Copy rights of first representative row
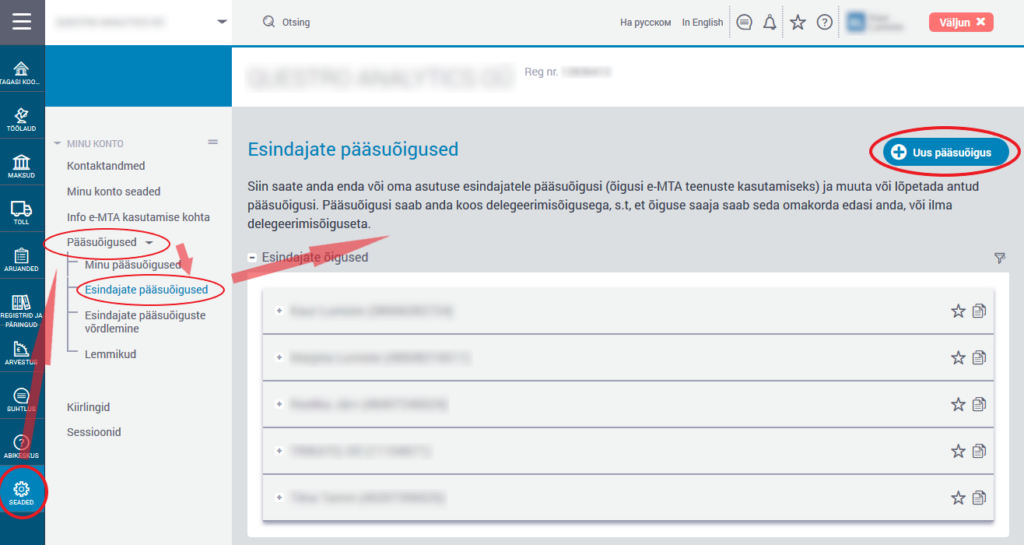This screenshot has height=545, width=1024. pos(979,311)
